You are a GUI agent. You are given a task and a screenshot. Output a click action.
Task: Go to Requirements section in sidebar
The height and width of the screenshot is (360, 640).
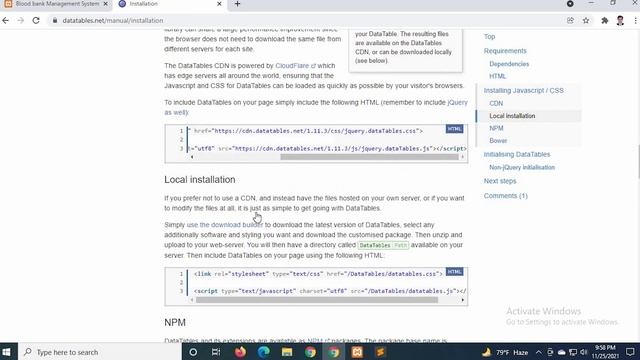click(x=505, y=51)
